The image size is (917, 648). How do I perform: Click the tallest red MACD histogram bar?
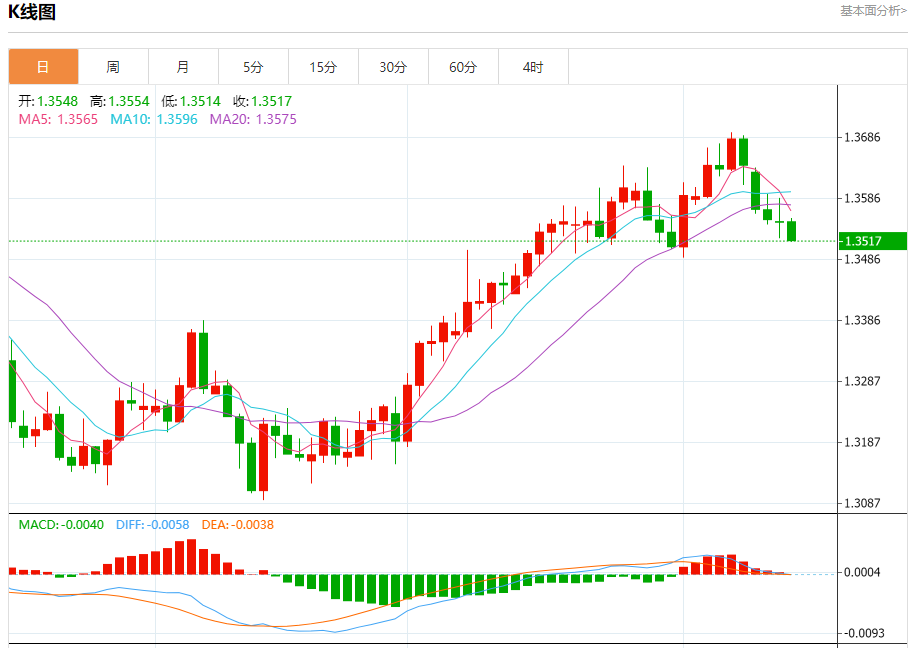191,557
